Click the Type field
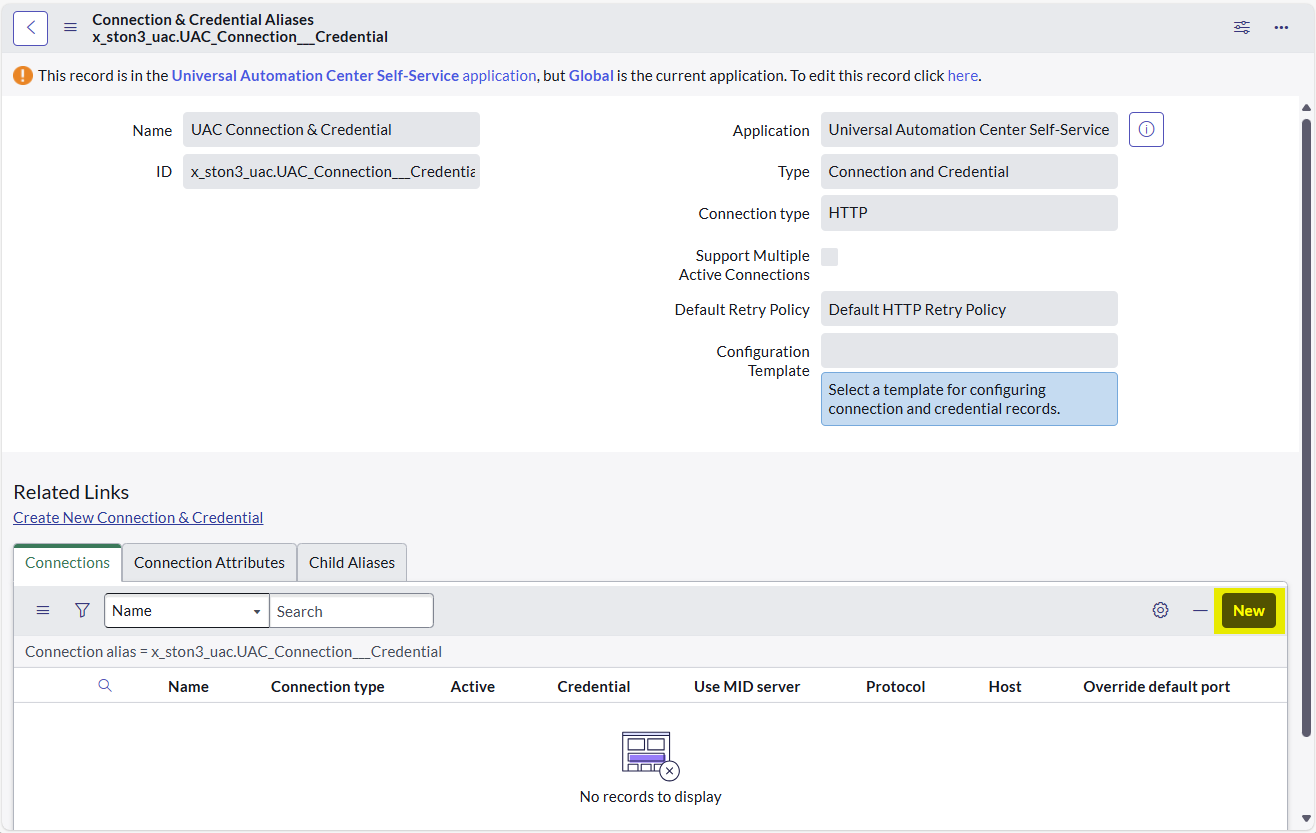This screenshot has height=833, width=1316. tap(969, 172)
